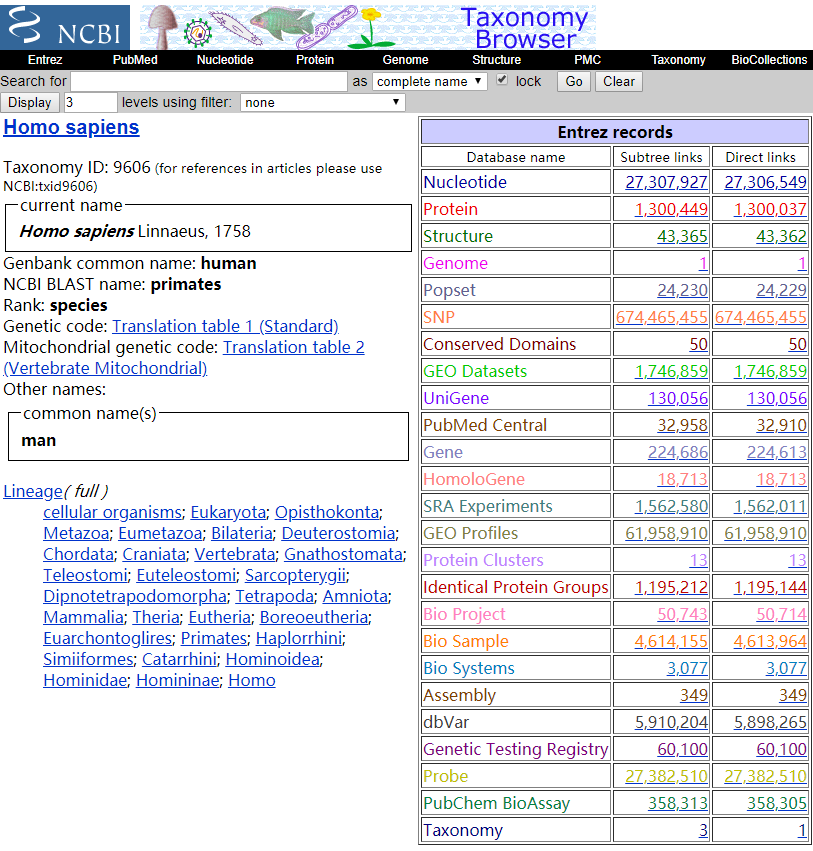Image resolution: width=813 pixels, height=851 pixels.
Task: Open the levels filter dropdown showing none
Action: click(x=322, y=102)
